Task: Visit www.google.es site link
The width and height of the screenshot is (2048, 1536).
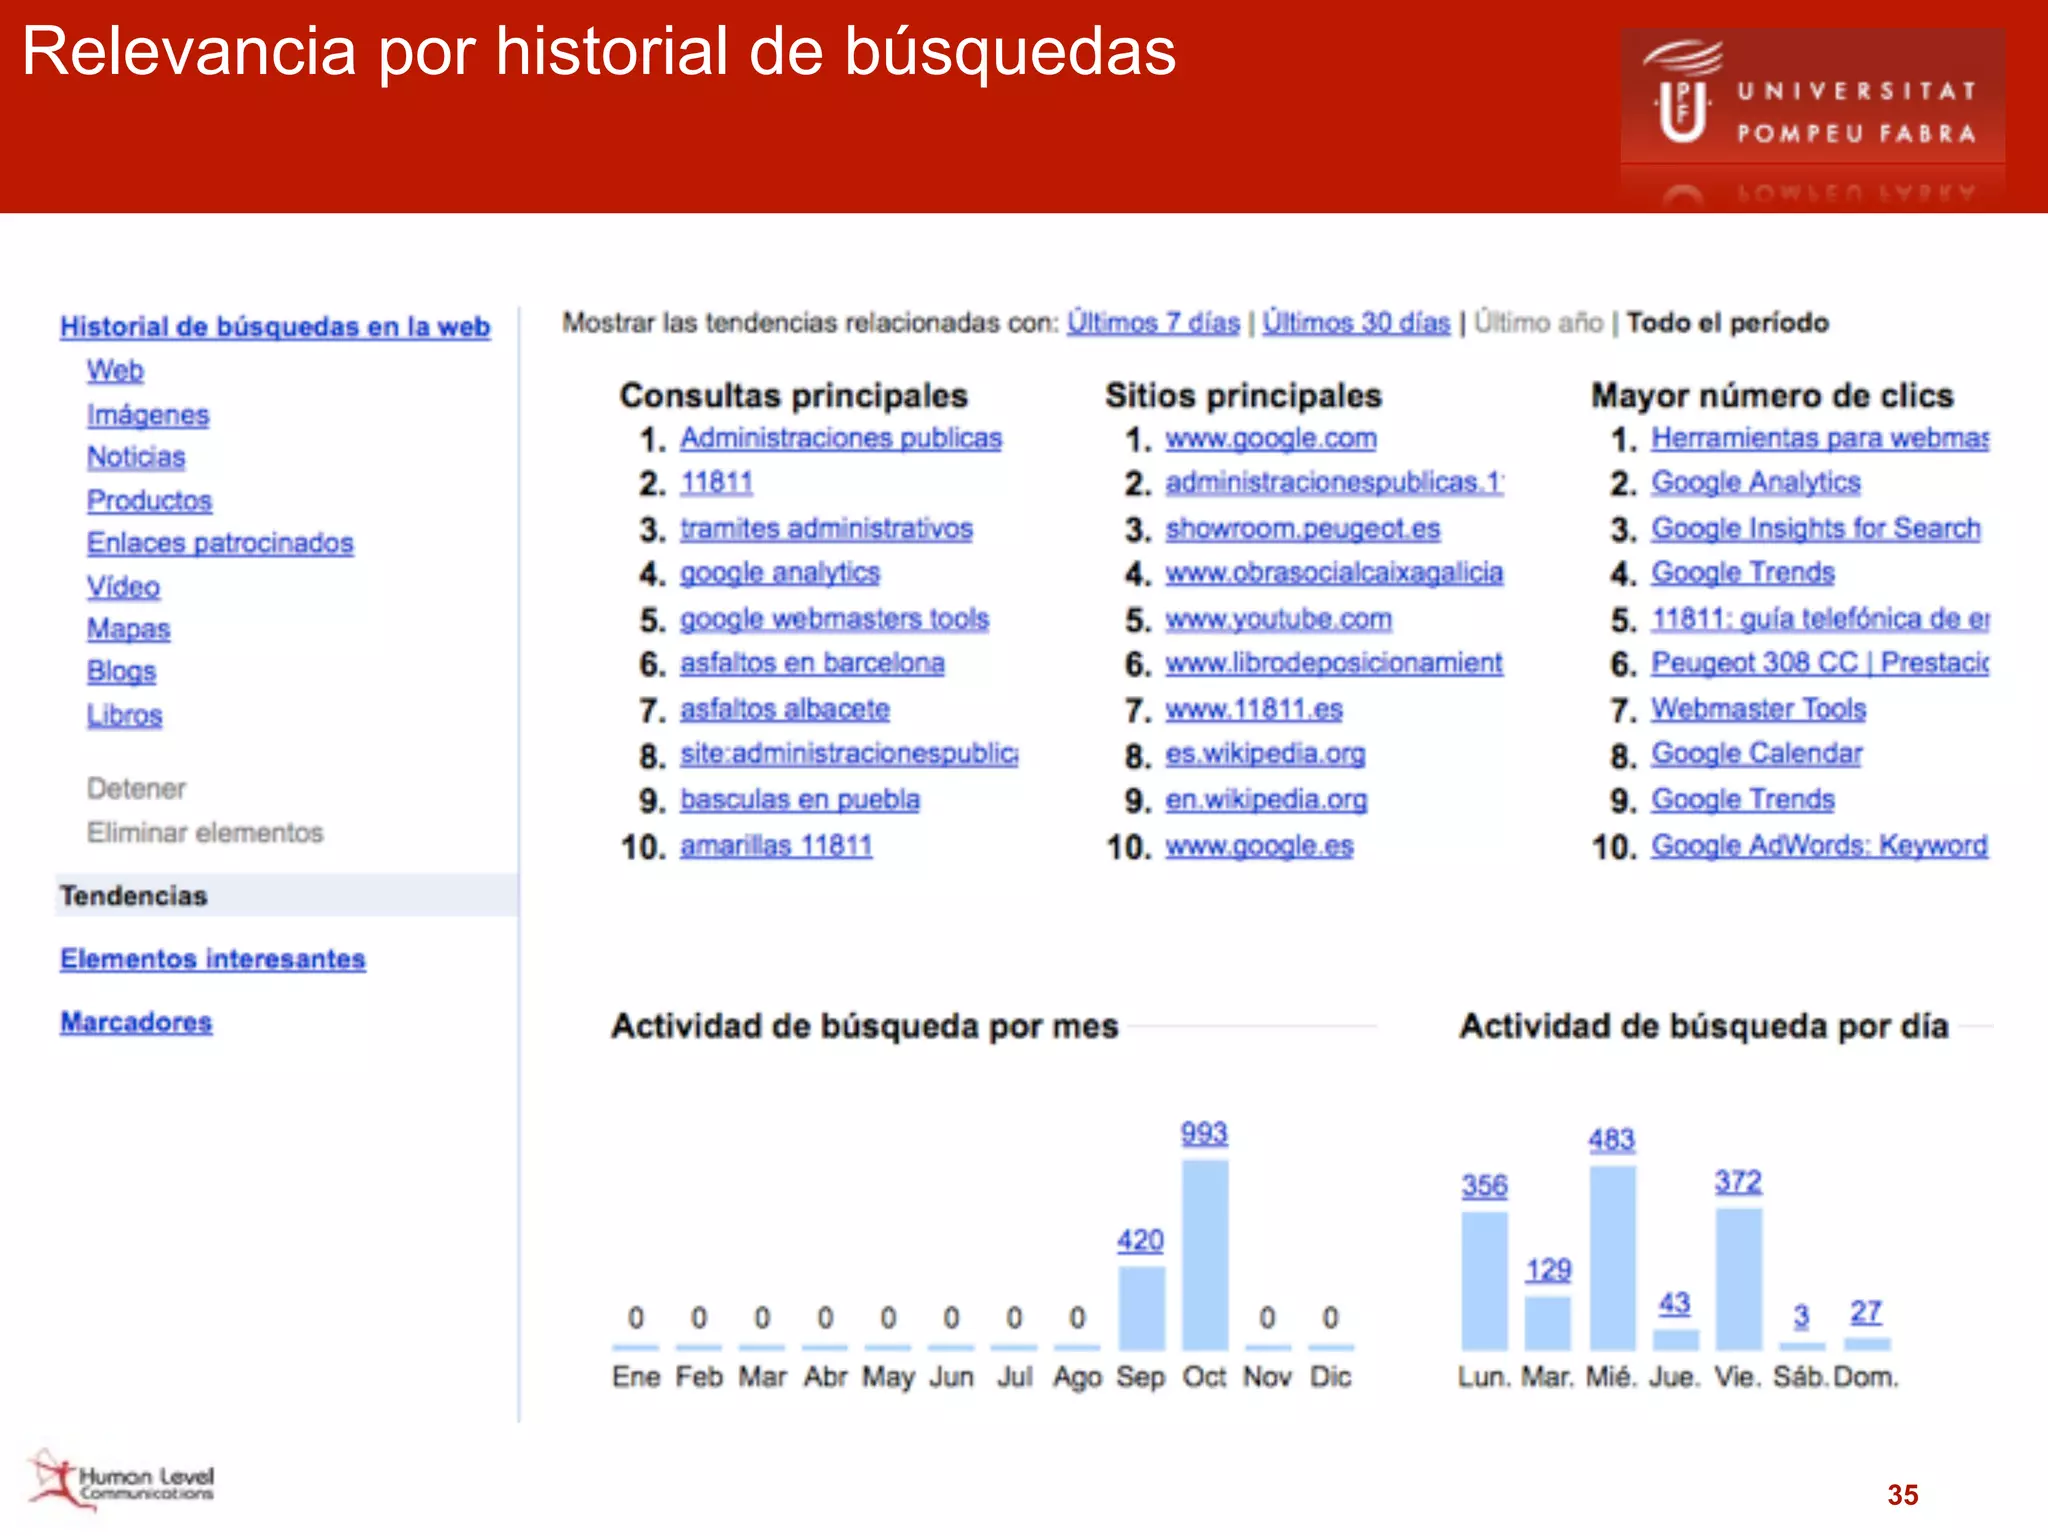Action: [1260, 845]
